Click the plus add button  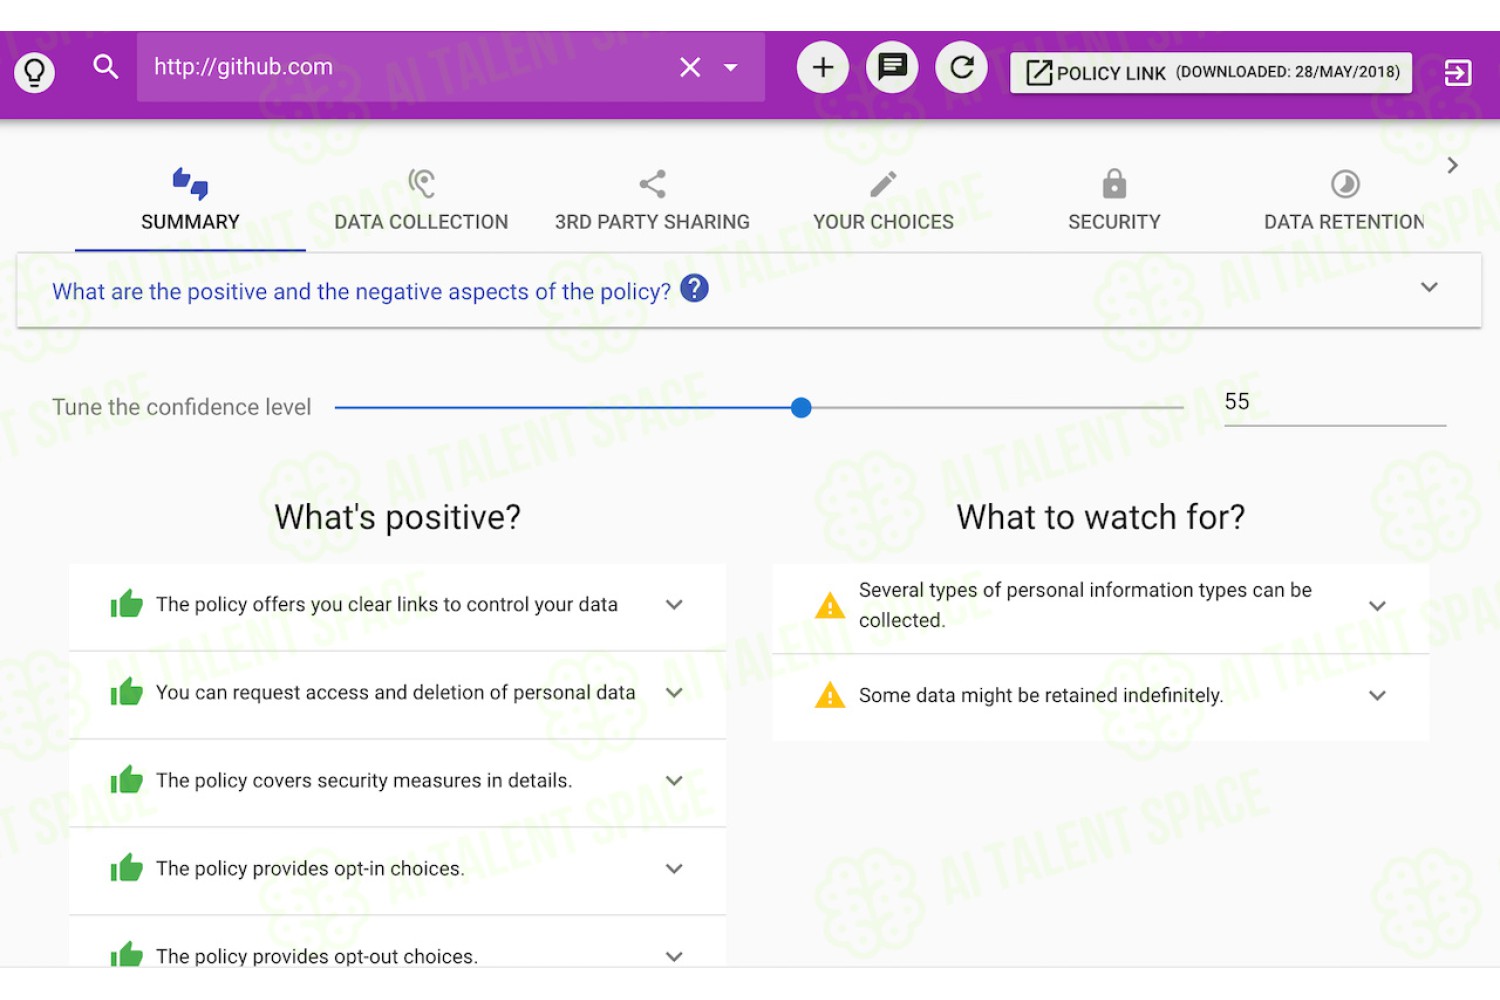823,67
